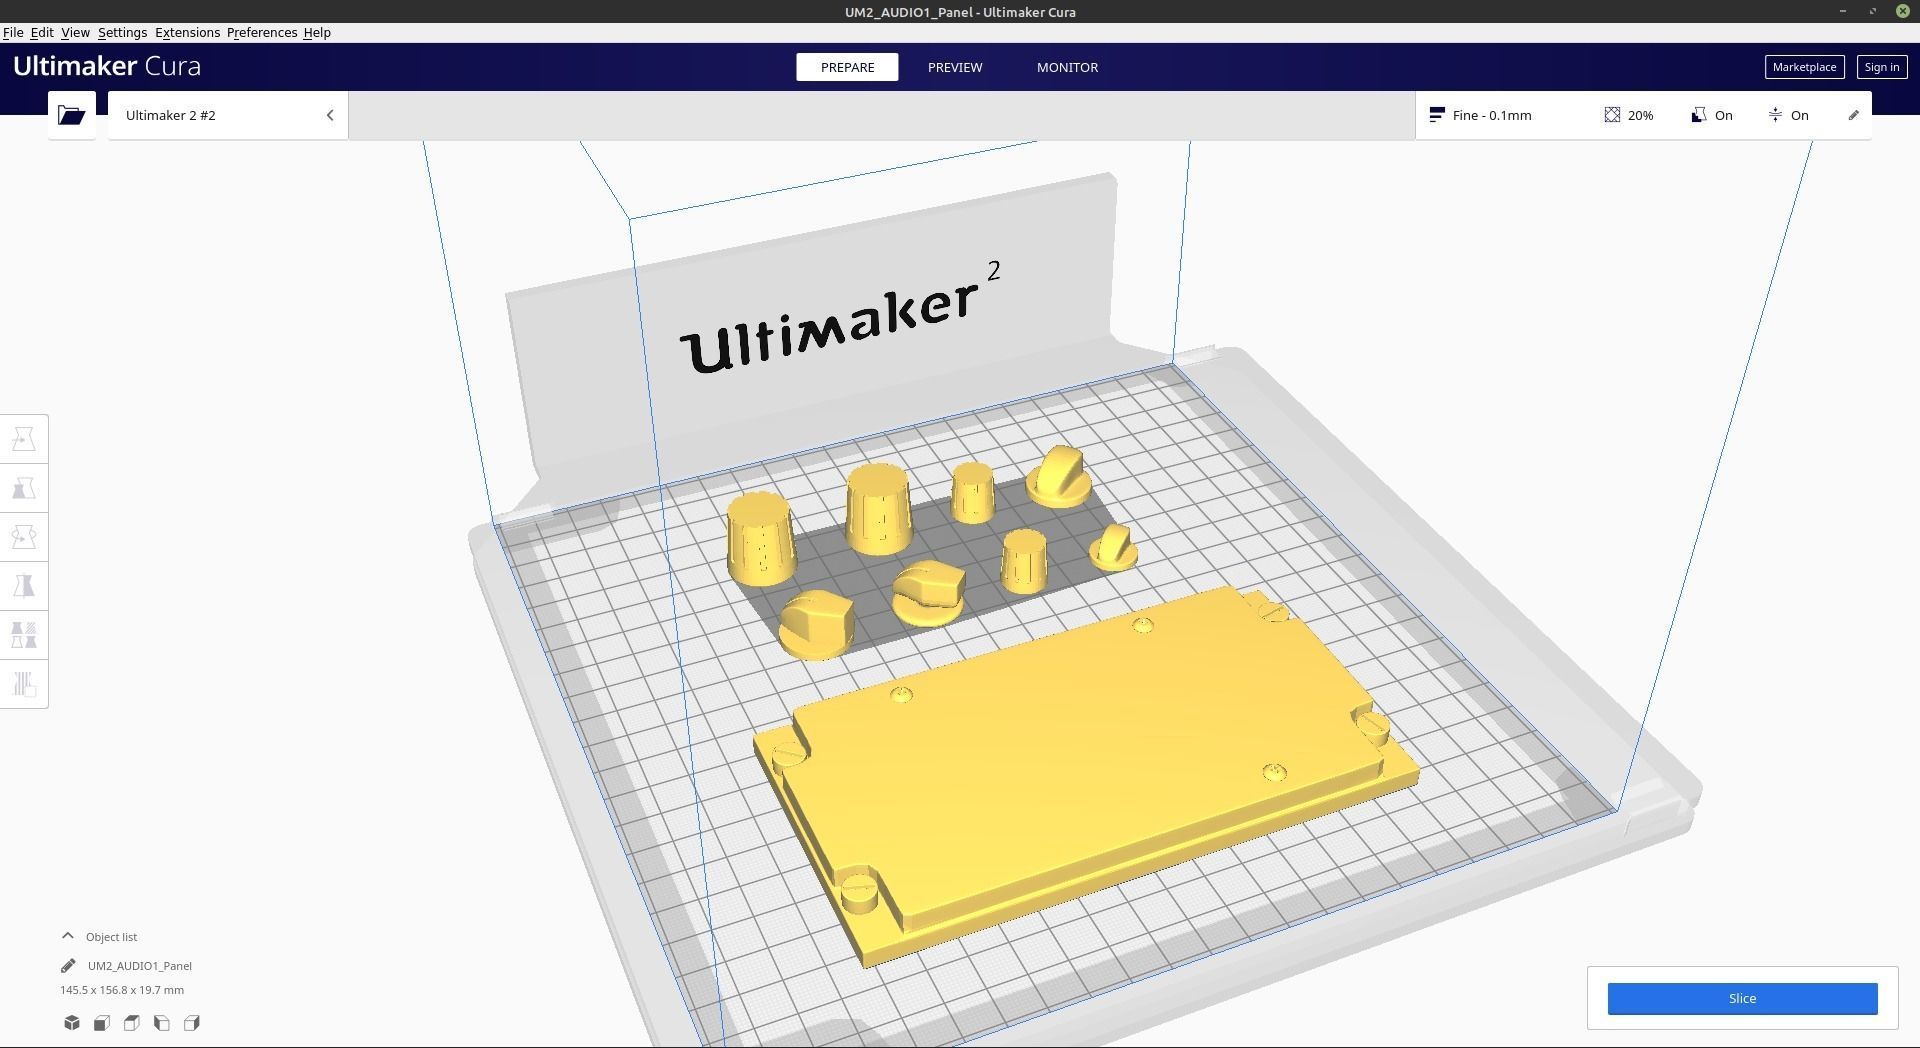Screen dimensions: 1920x1048
Task: Click the Slice button
Action: tap(1742, 998)
